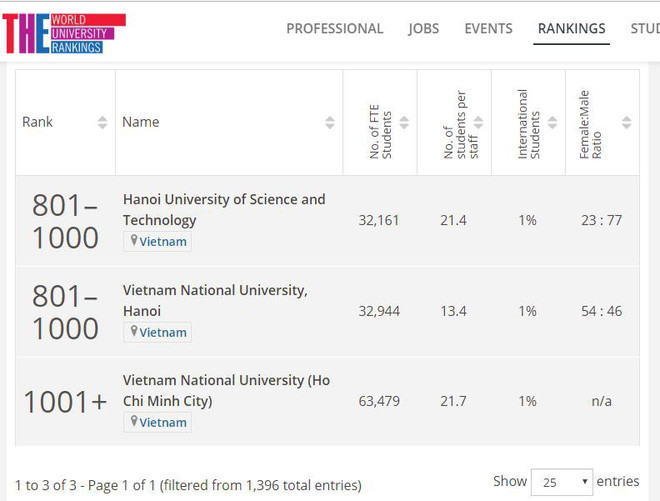
Task: Open the Professional menu
Action: pos(334,28)
